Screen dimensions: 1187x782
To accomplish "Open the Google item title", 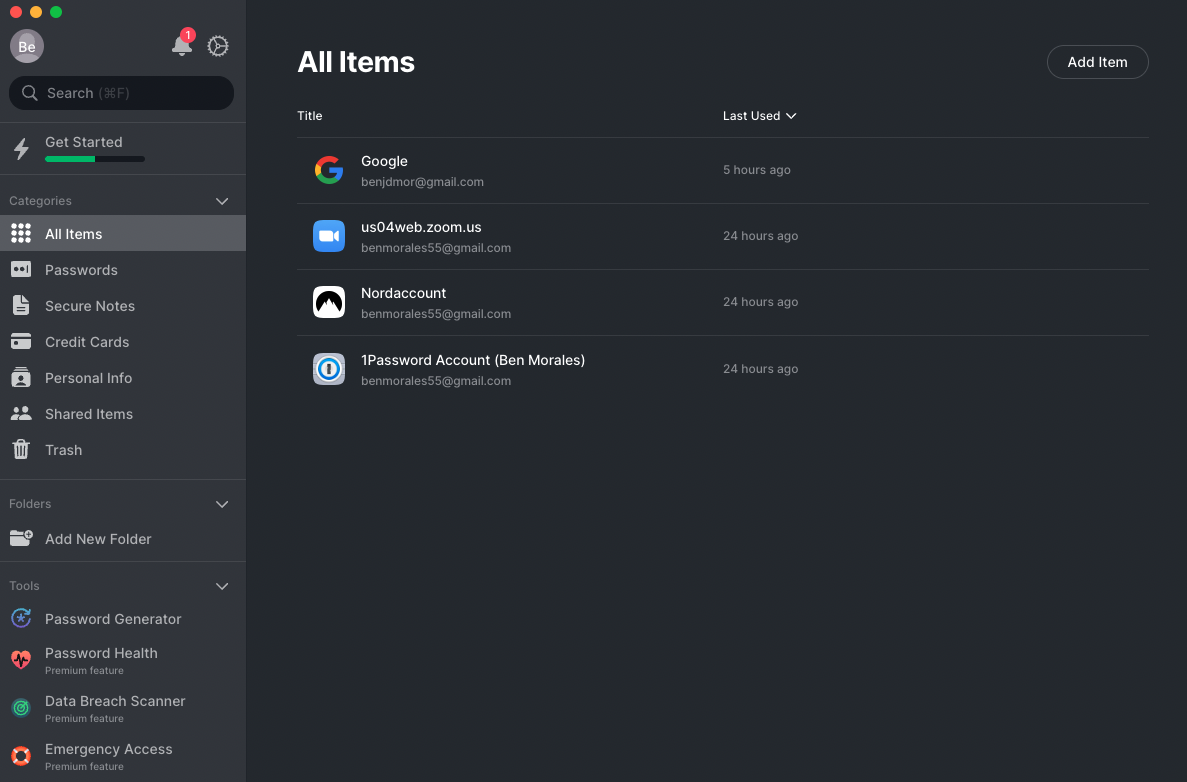I will click(384, 161).
